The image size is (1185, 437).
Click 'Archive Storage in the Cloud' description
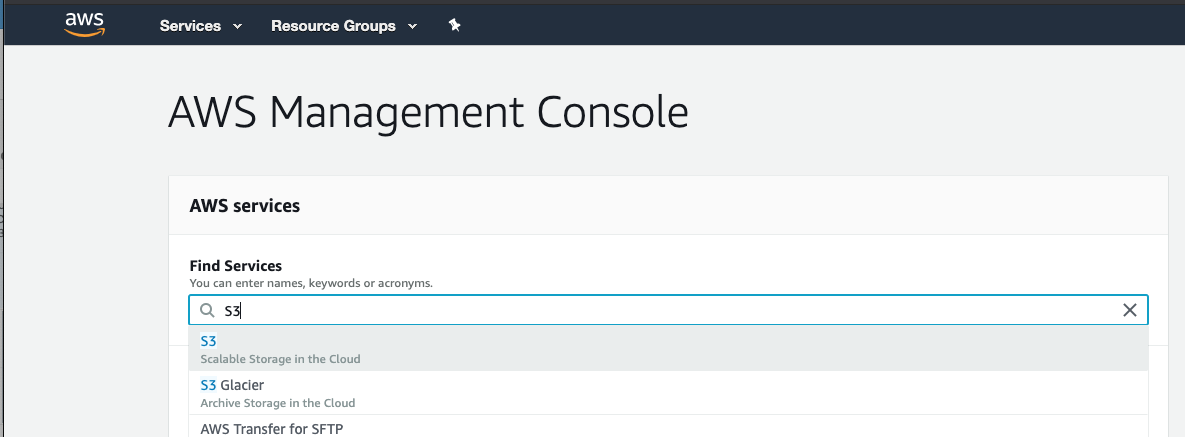[277, 403]
